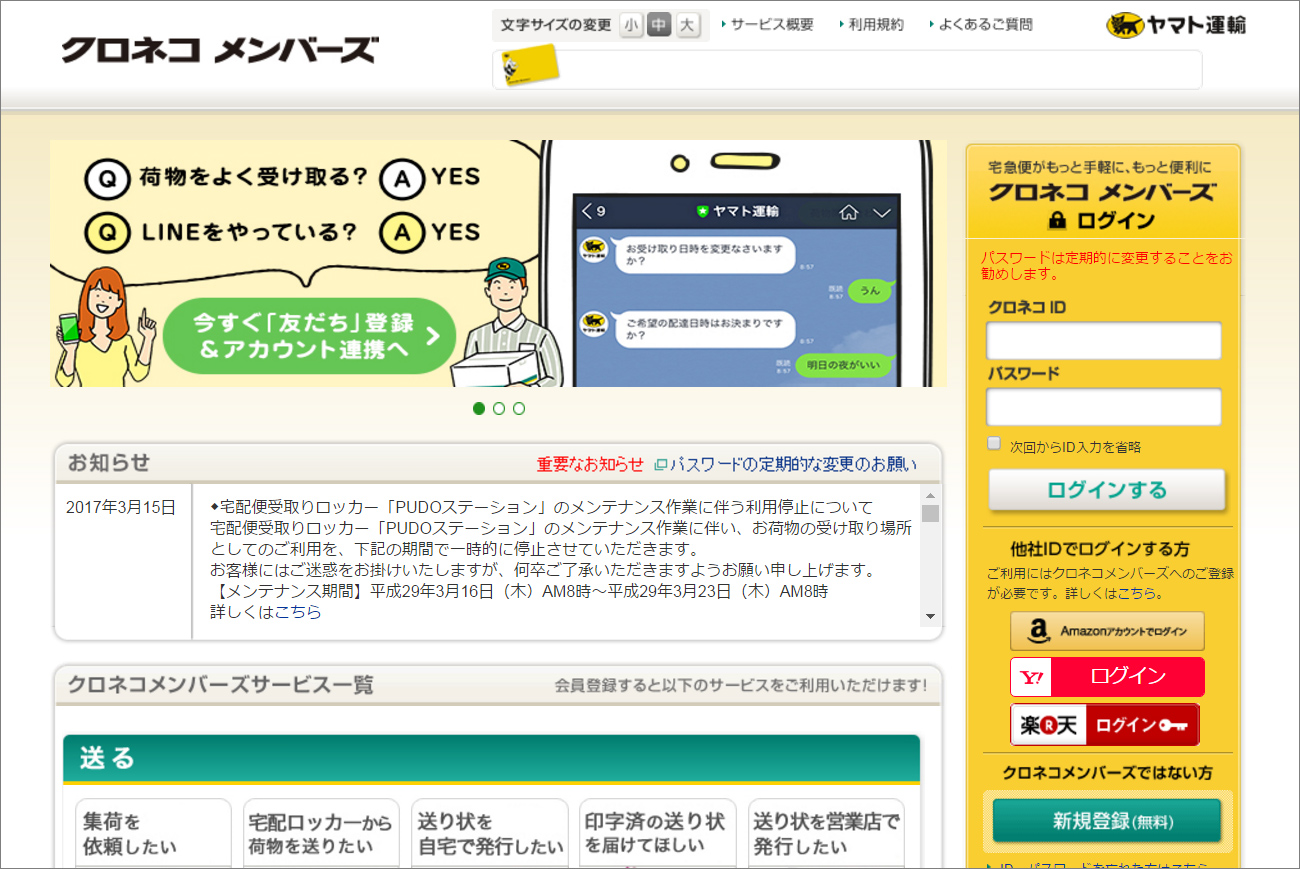Open 集荷を依頼したい service tile
Image resolution: width=1300 pixels, height=869 pixels.
point(153,833)
